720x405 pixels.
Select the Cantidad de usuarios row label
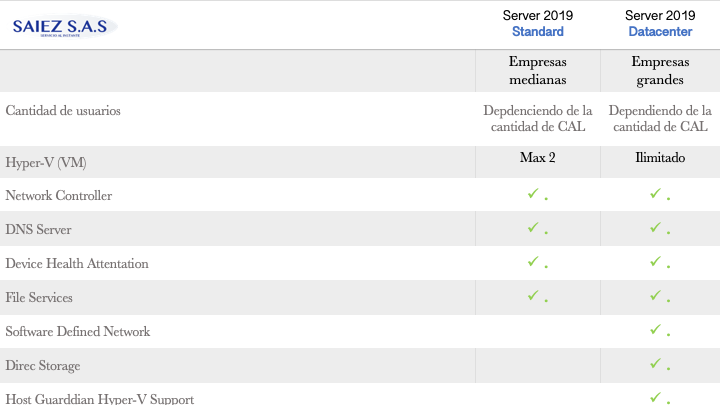[63, 111]
